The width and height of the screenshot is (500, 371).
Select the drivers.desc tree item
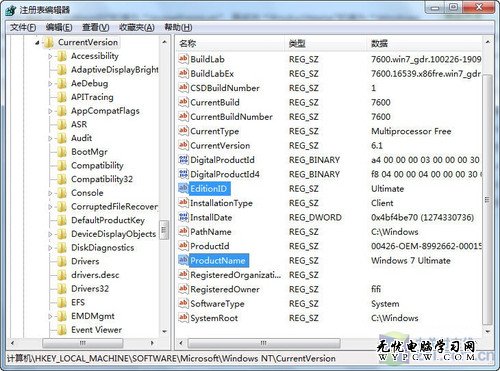click(95, 275)
